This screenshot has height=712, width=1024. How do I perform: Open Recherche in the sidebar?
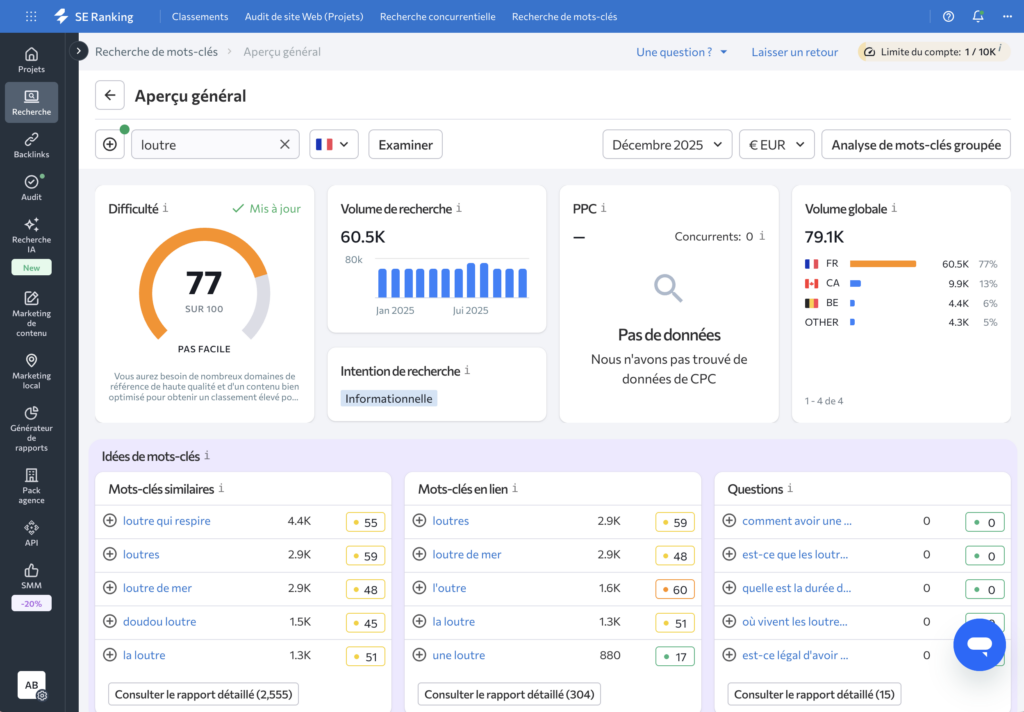(x=31, y=103)
